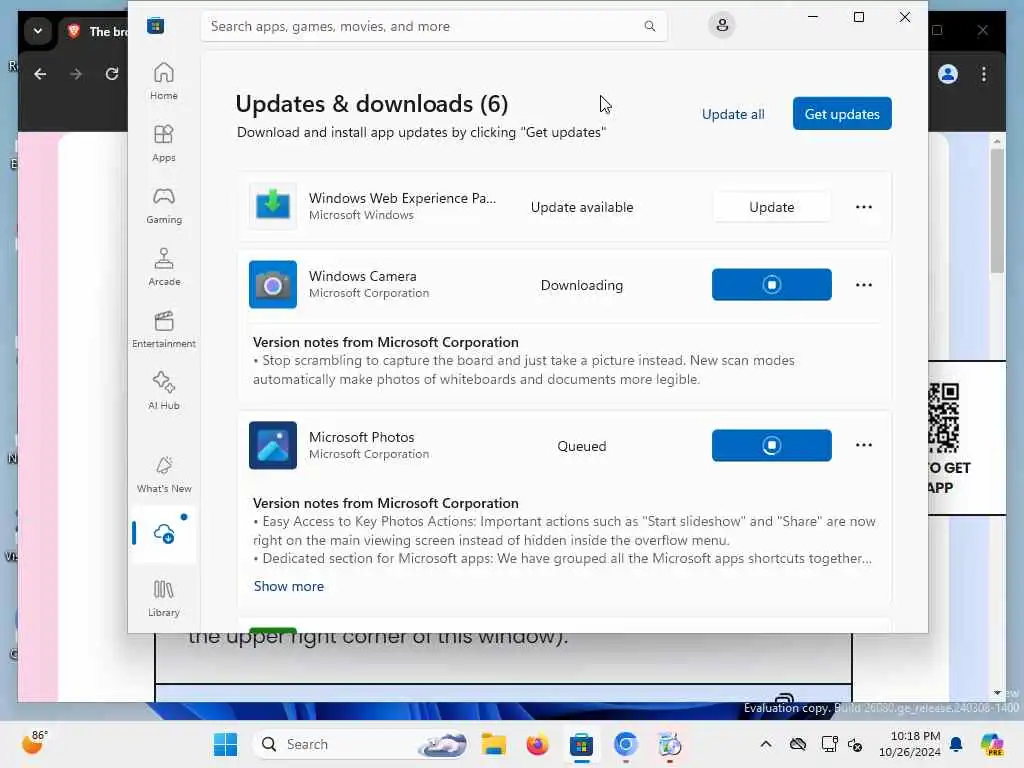The image size is (1024, 768).
Task: Click the Windows Web Experience Pa... title
Action: tap(402, 198)
